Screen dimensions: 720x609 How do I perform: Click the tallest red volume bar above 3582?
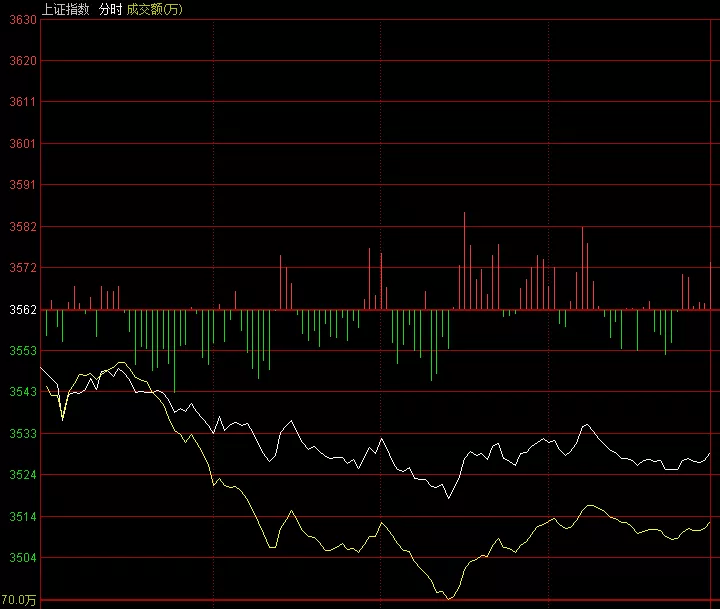tap(464, 260)
